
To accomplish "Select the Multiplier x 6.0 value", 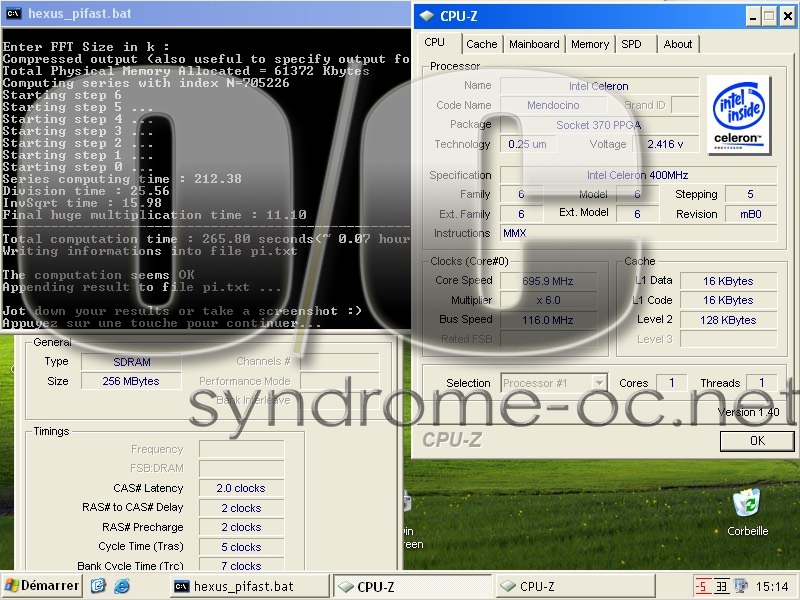I will pyautogui.click(x=548, y=300).
